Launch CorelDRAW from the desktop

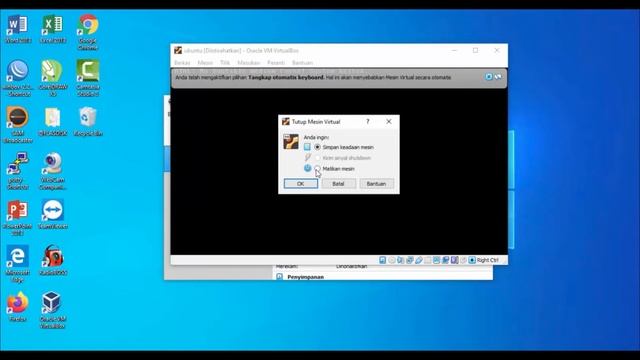click(x=53, y=78)
